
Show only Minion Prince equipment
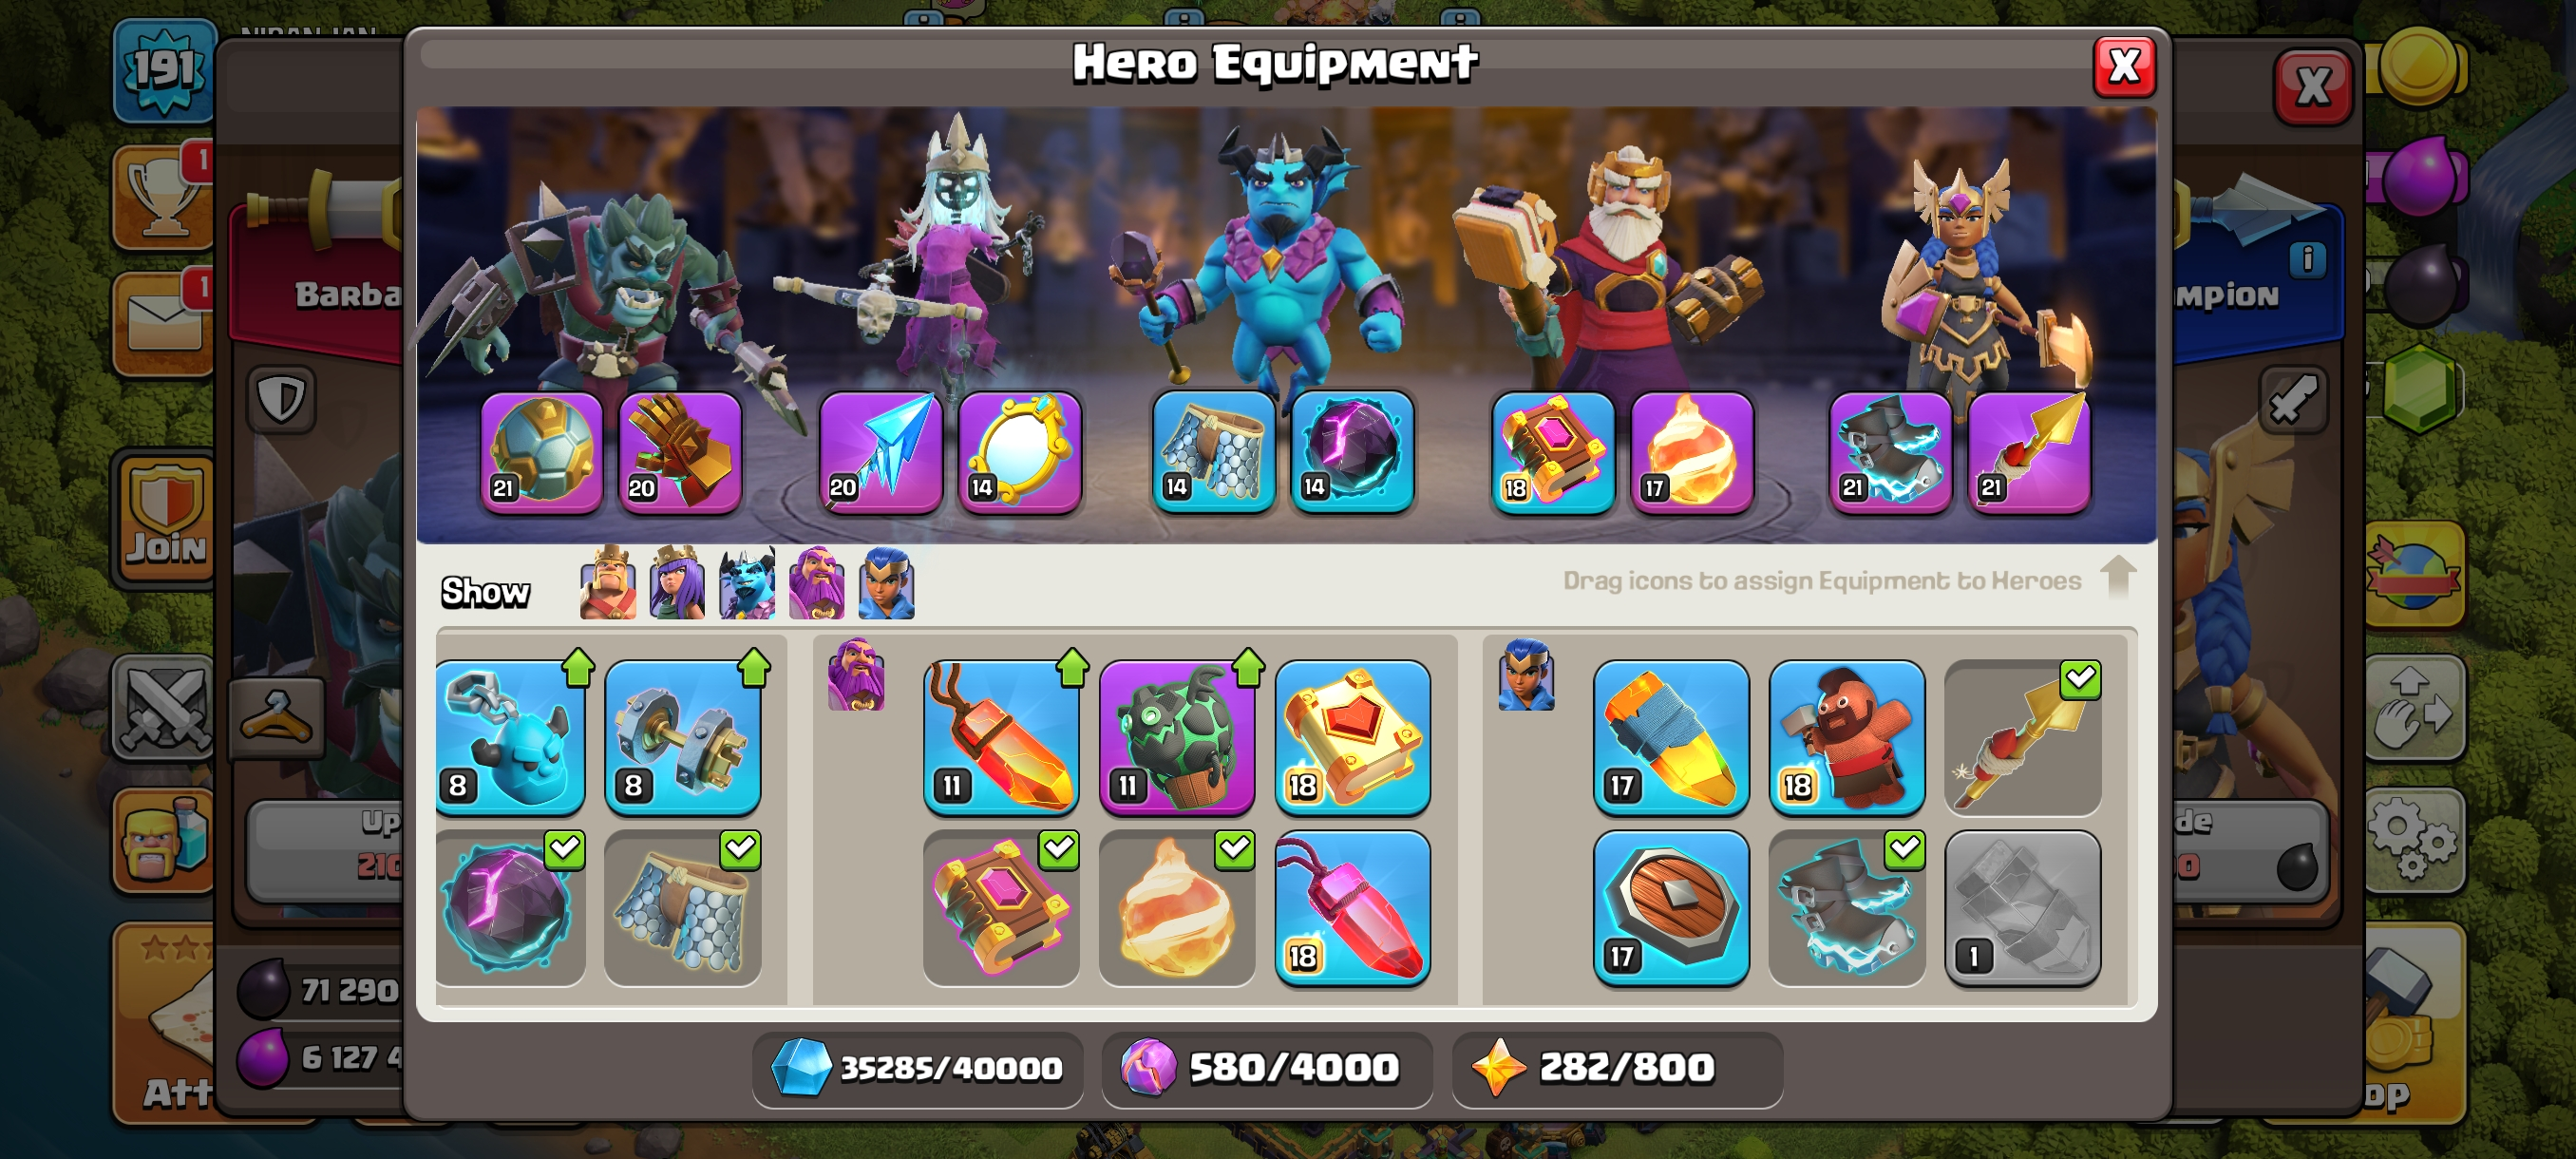[x=747, y=583]
